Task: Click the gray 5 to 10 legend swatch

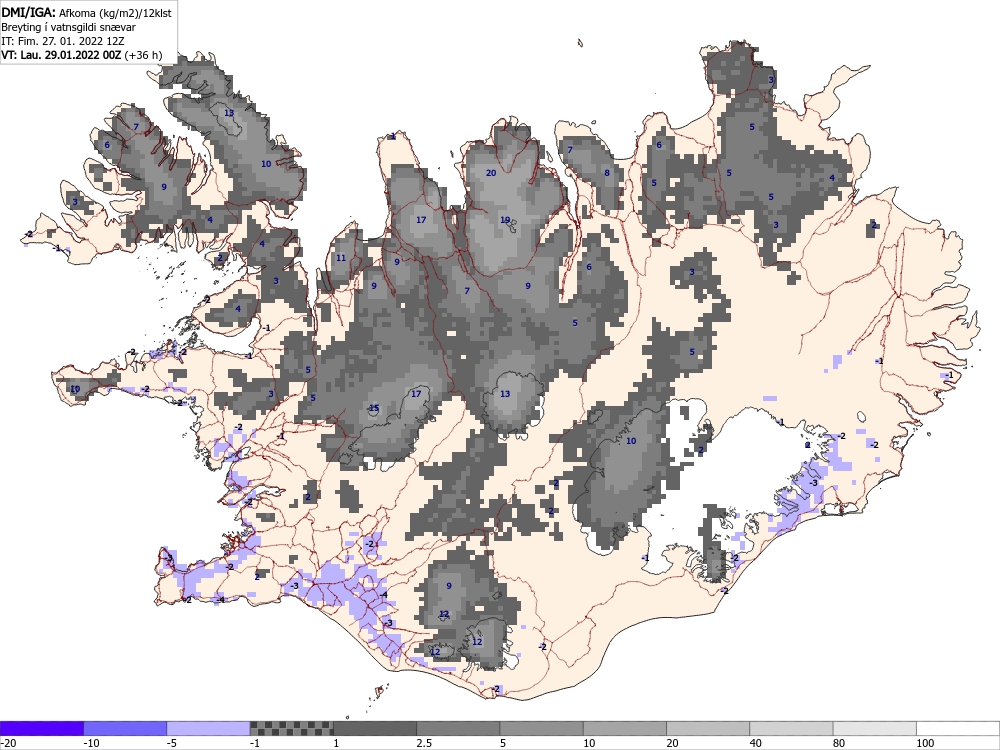Action: pyautogui.click(x=541, y=728)
